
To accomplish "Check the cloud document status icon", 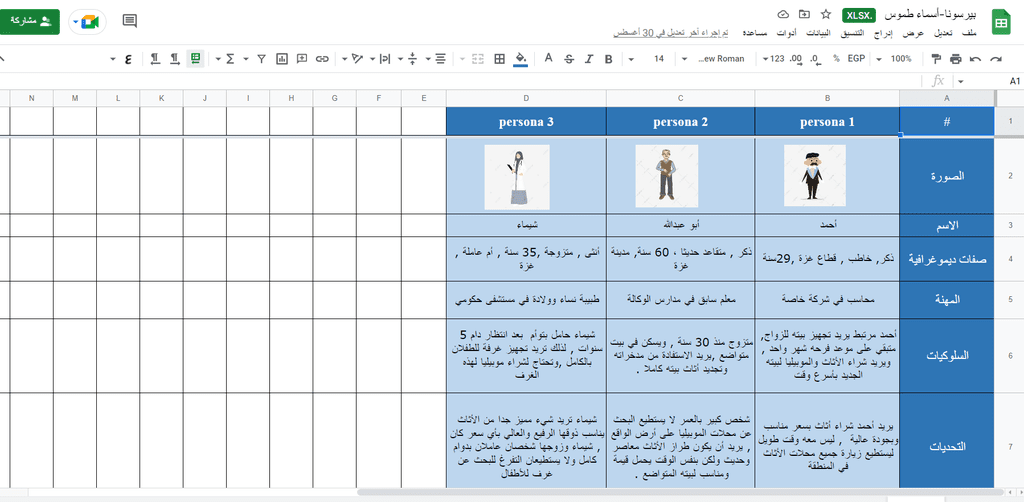I will click(784, 14).
